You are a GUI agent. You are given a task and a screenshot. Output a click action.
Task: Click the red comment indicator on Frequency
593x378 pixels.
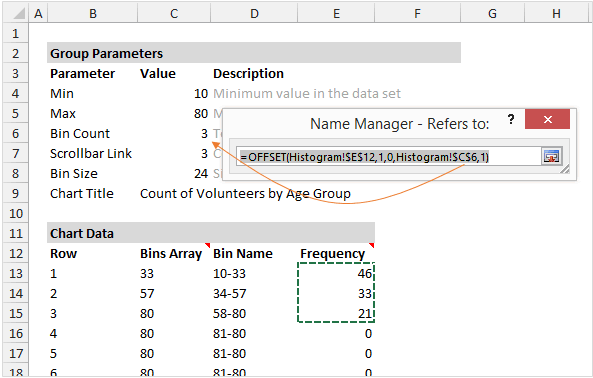click(372, 245)
